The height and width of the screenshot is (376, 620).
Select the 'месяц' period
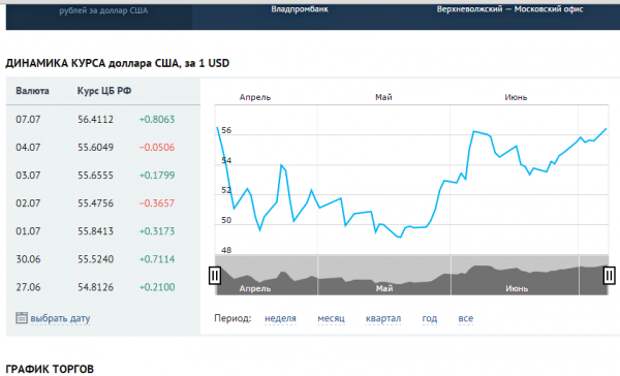click(x=331, y=318)
